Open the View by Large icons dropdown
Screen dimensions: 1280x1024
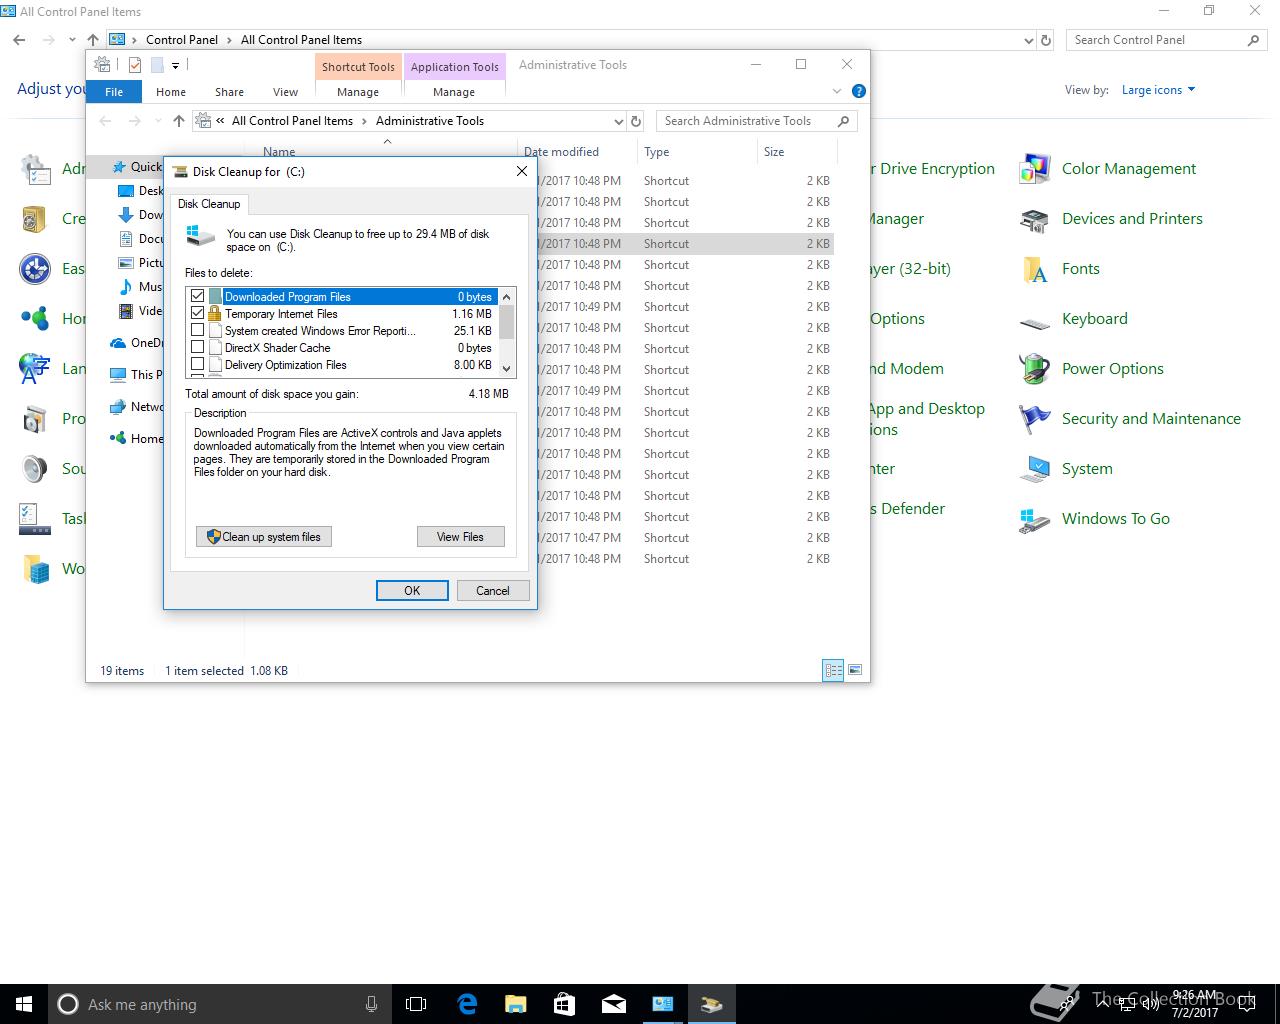coord(1158,90)
